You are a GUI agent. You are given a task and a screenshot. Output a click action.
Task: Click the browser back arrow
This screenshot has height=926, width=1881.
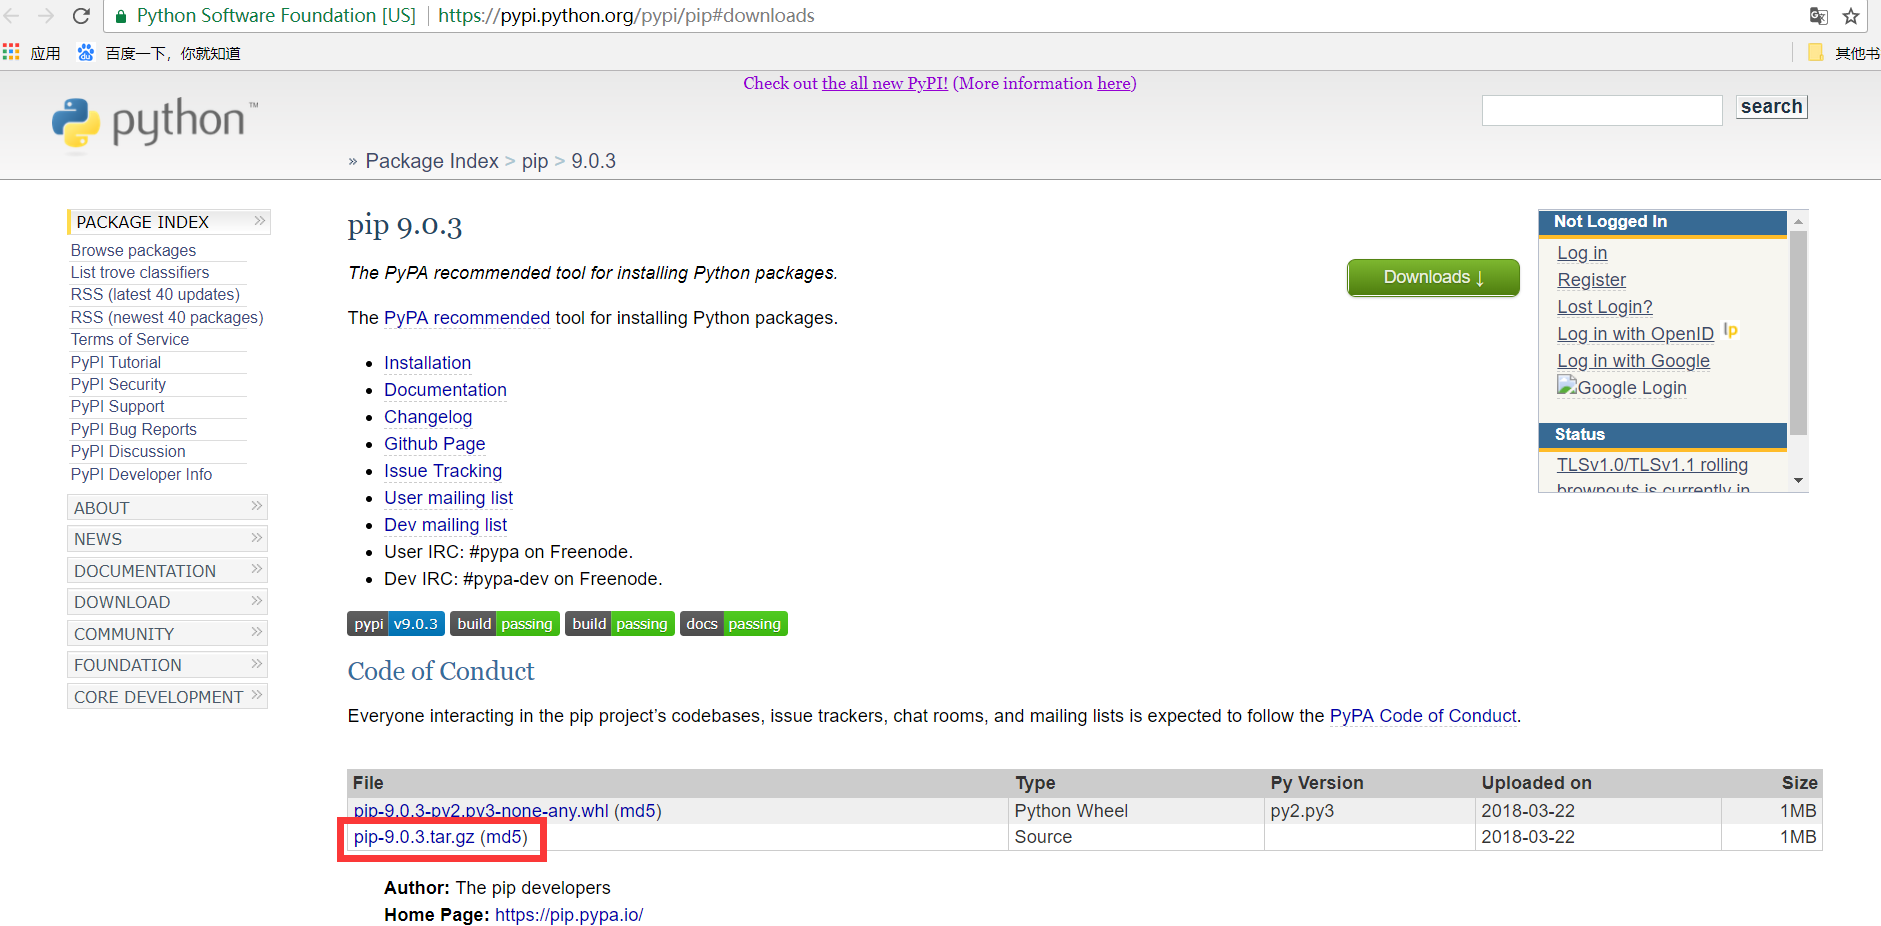[12, 16]
